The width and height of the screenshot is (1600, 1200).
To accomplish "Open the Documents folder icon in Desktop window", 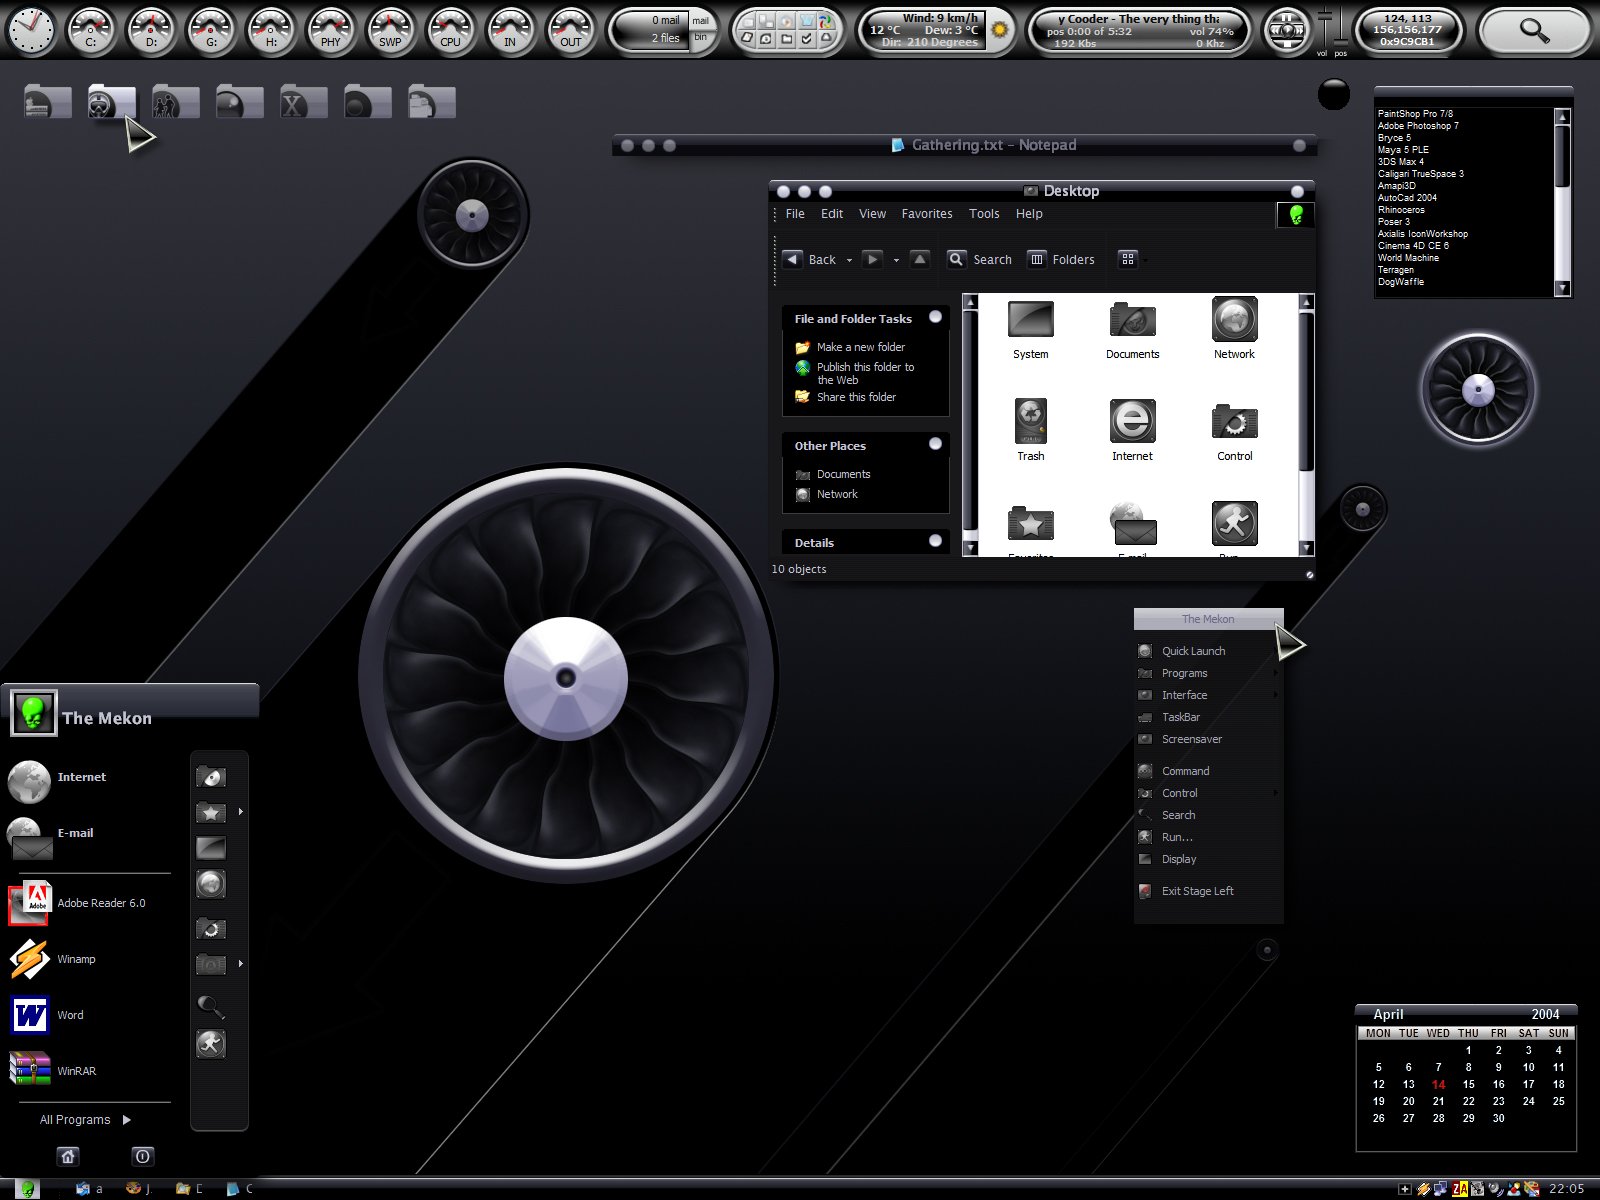I will (x=1132, y=320).
